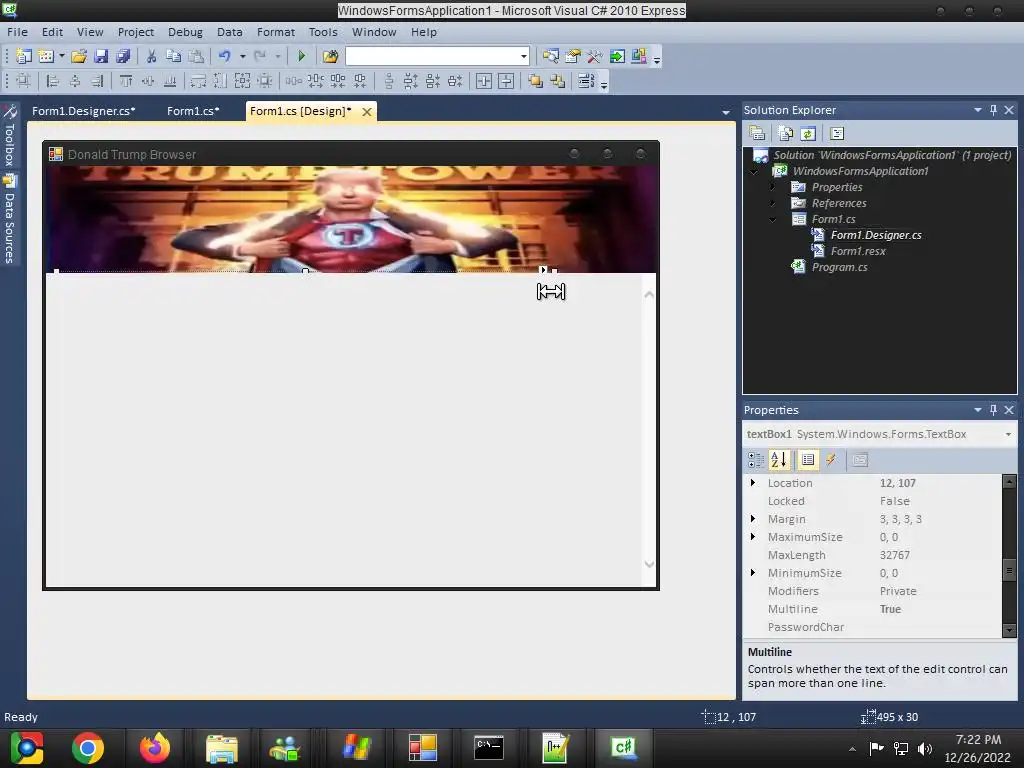Click the Center Vertically layout icon
This screenshot has height=768, width=1024.
[x=506, y=81]
